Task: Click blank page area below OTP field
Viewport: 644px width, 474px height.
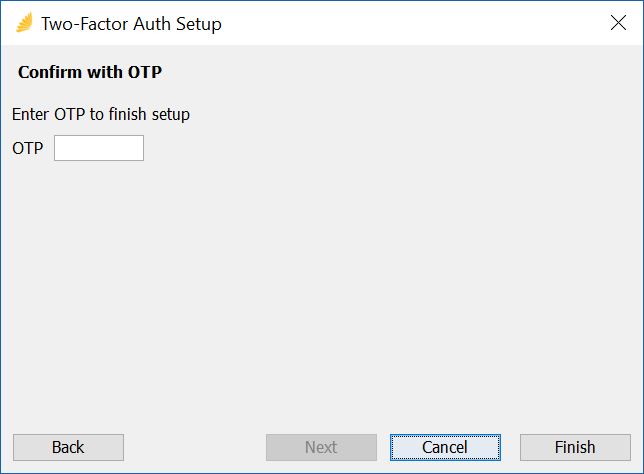Action: (322, 288)
